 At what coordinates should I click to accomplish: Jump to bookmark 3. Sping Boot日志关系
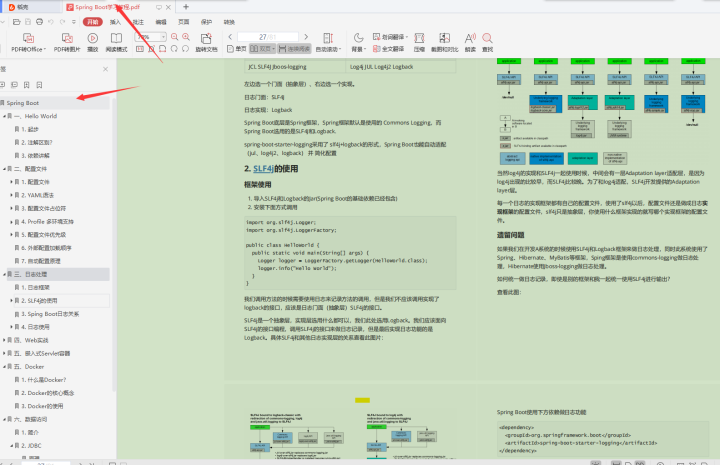pyautogui.click(x=50, y=314)
